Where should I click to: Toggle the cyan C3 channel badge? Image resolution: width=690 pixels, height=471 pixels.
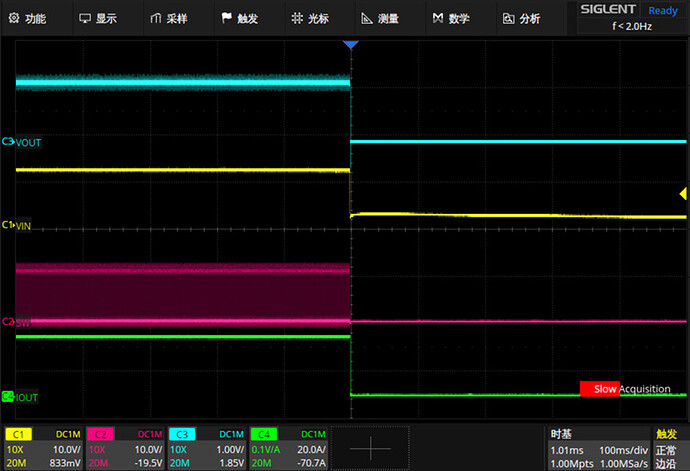182,434
